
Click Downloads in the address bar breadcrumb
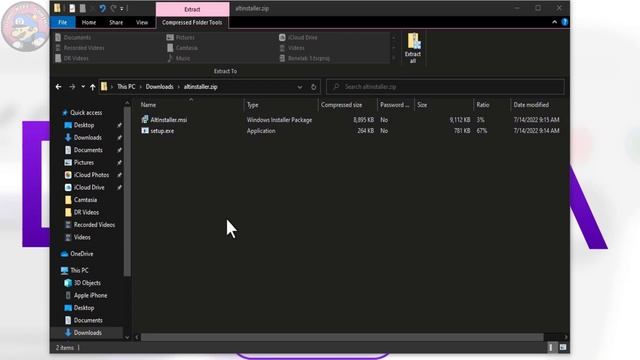click(160, 87)
